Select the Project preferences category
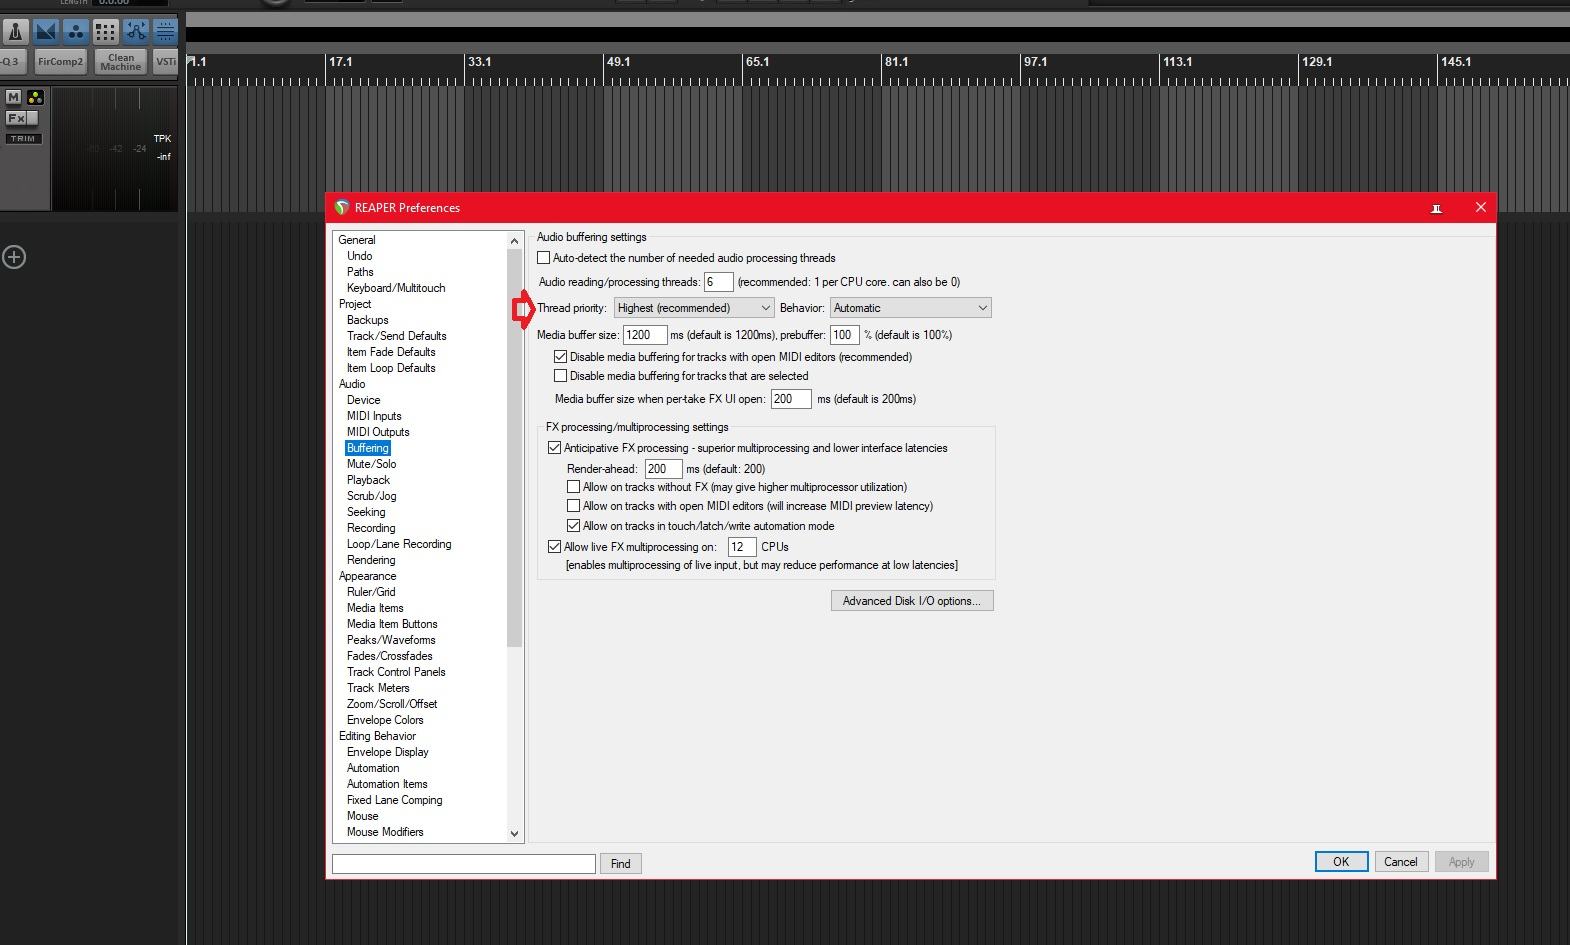 (355, 304)
